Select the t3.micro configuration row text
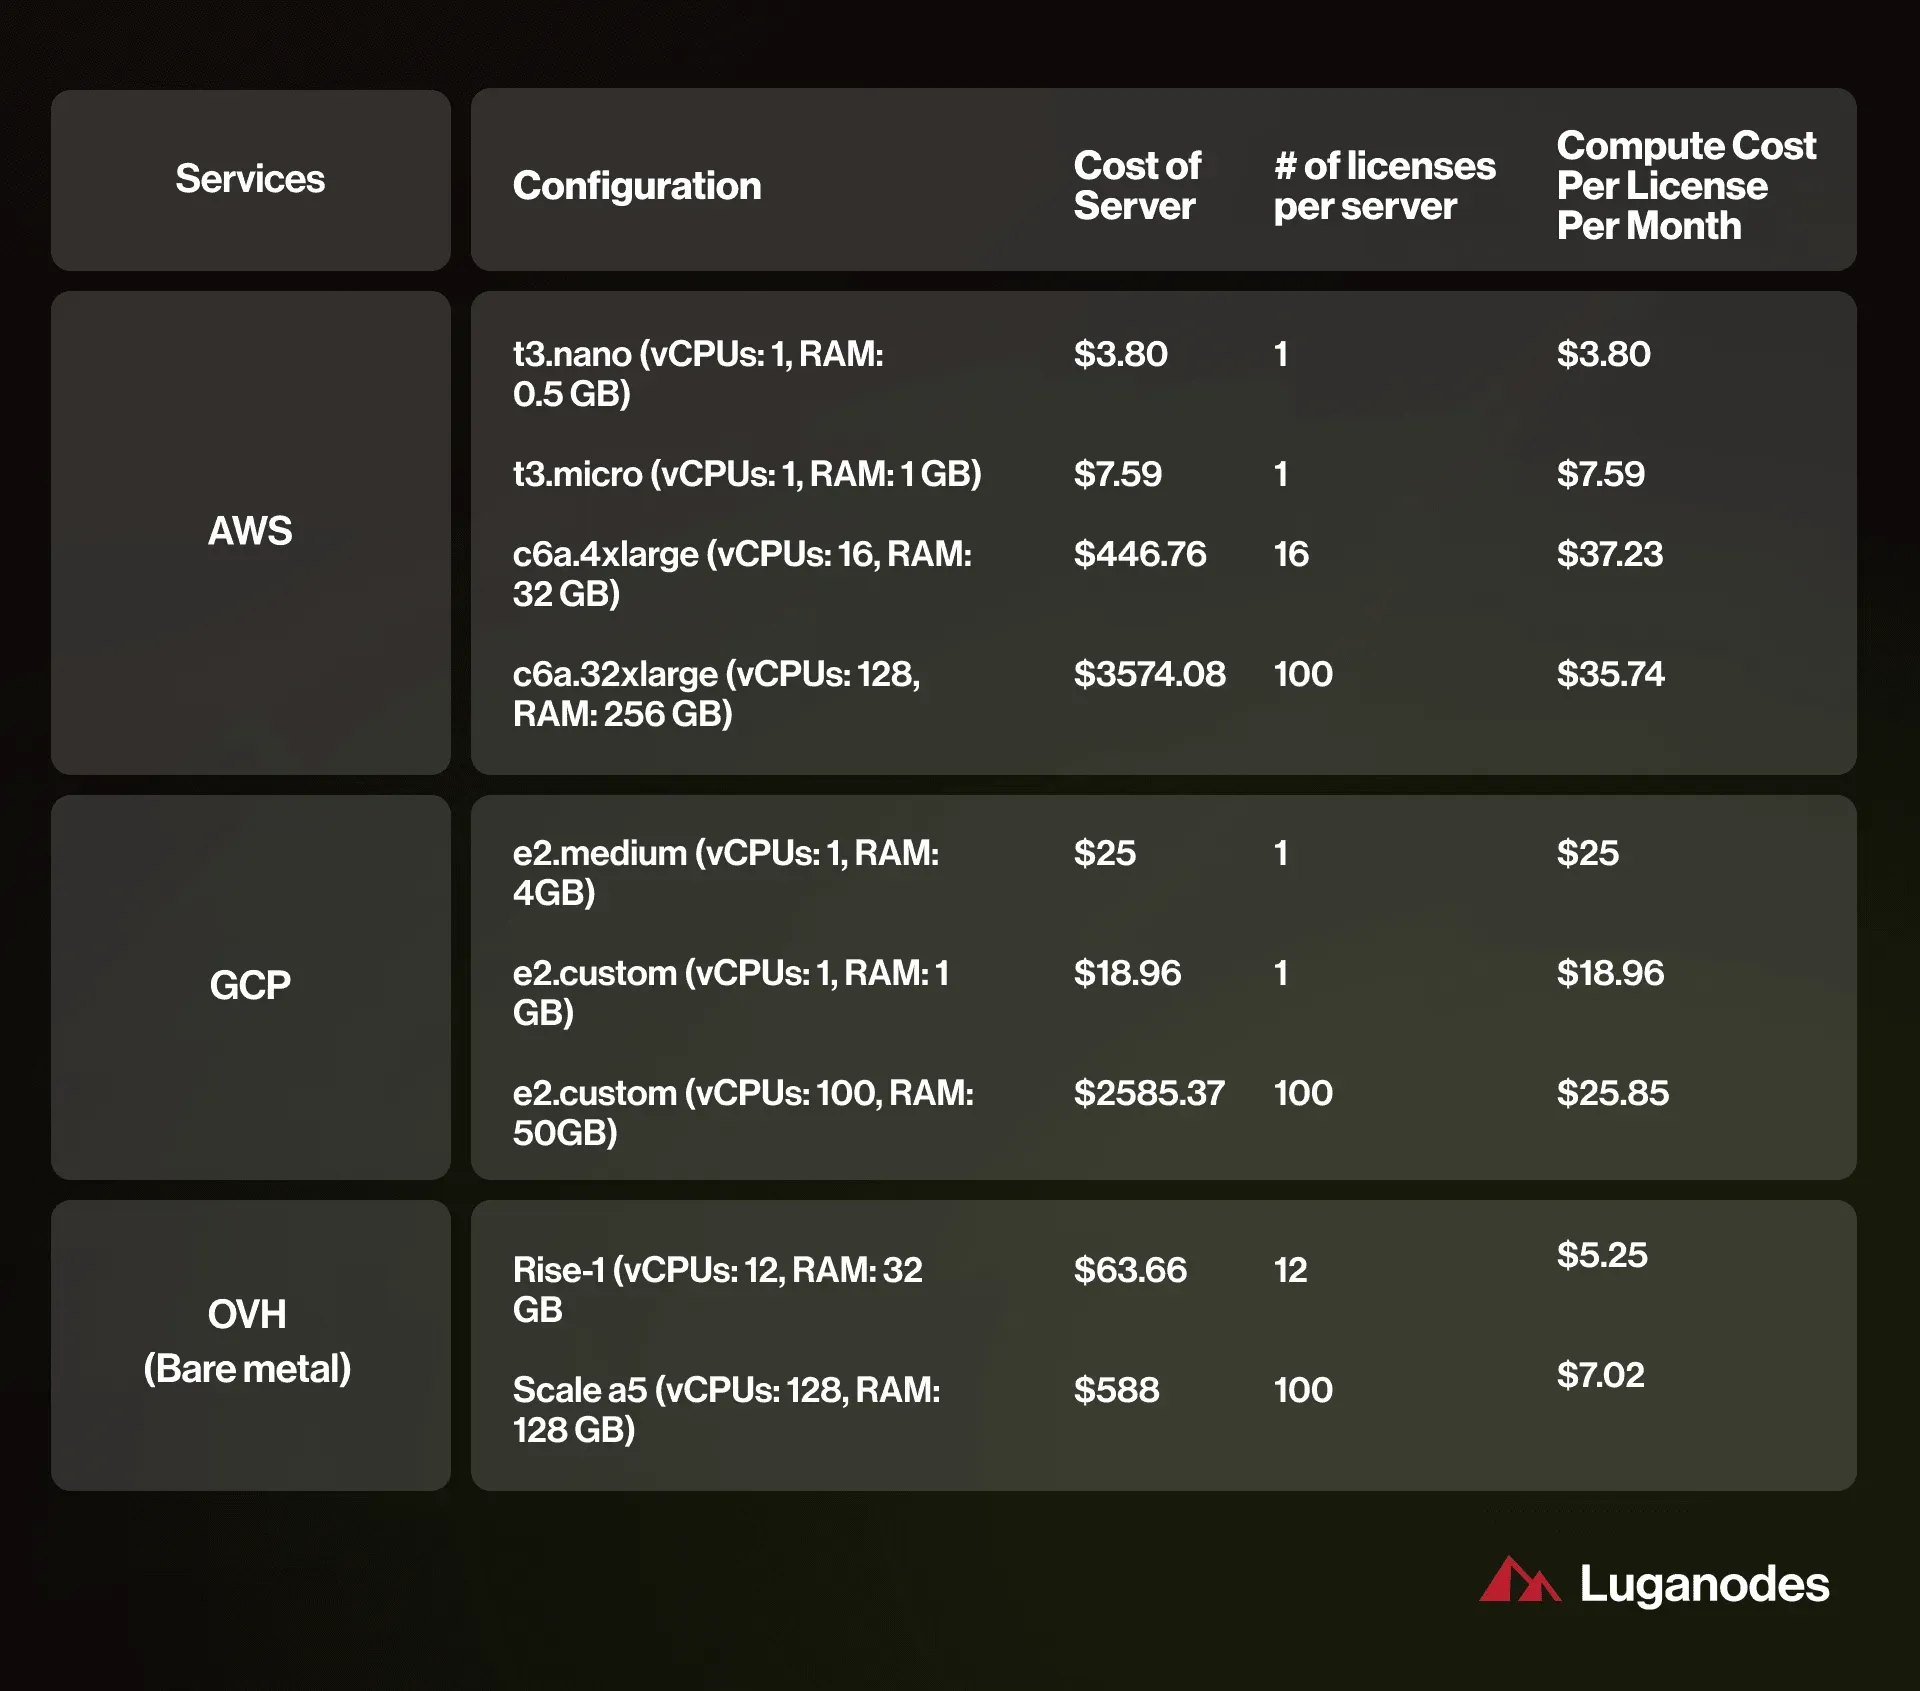 coord(747,474)
